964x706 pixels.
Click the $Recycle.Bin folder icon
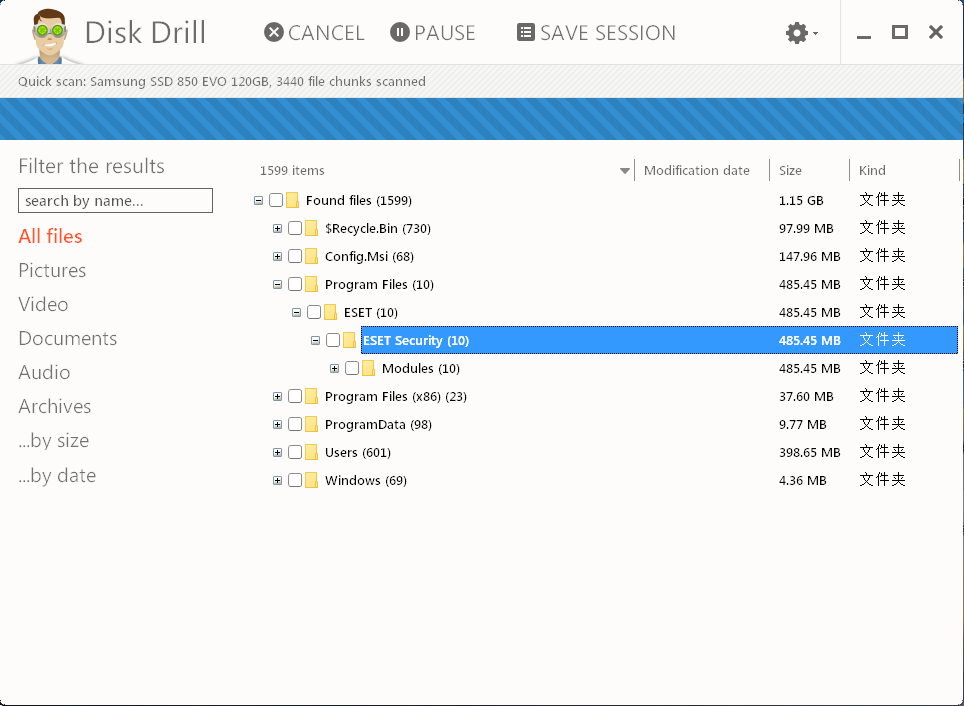312,228
